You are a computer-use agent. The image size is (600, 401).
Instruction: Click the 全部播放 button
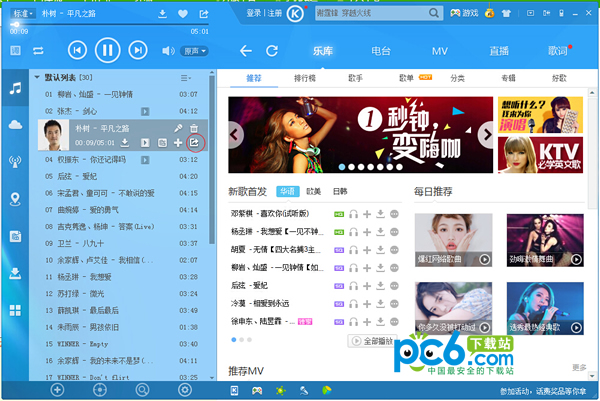coord(377,341)
